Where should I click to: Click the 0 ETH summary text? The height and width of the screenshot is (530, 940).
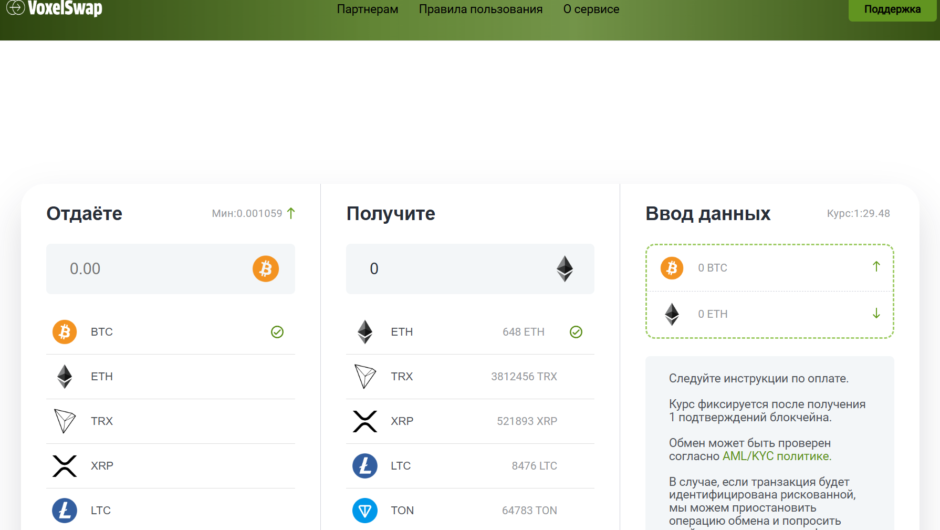click(x=712, y=314)
